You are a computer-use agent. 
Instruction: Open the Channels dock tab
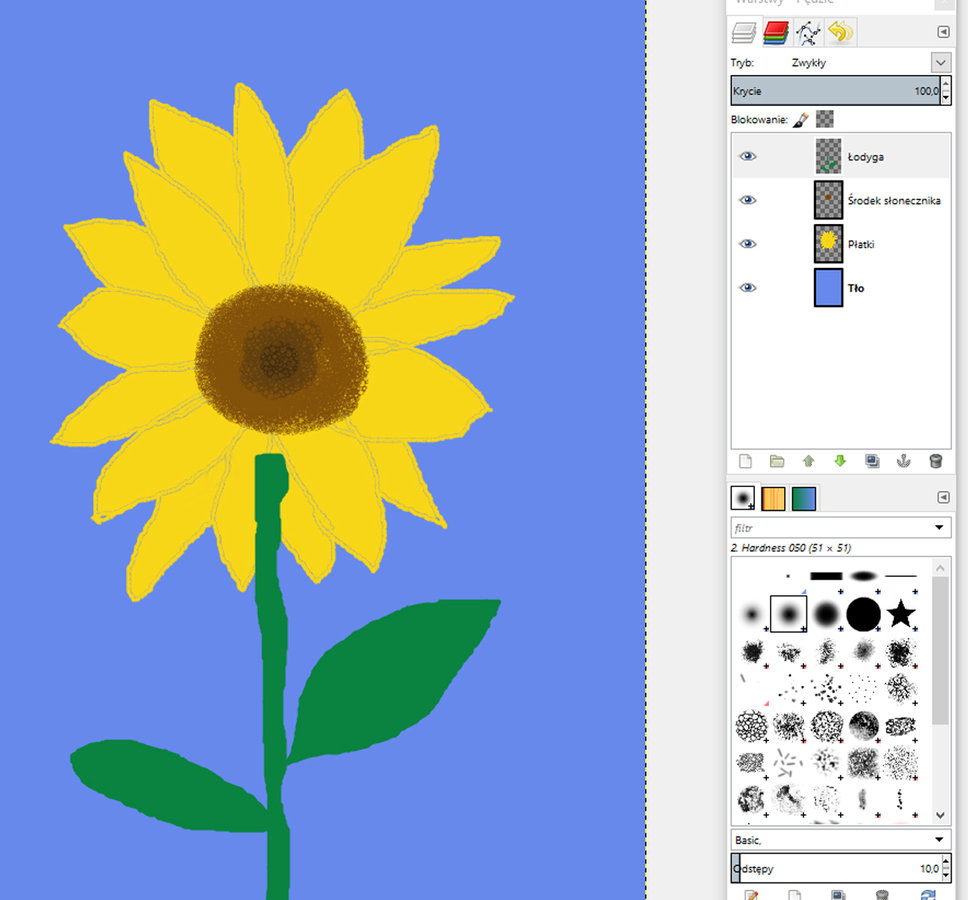point(775,32)
